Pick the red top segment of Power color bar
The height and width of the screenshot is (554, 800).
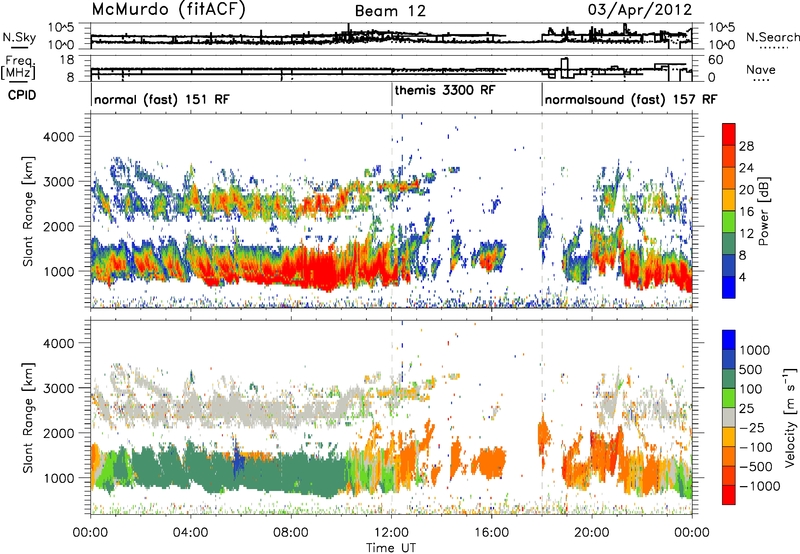tap(729, 135)
